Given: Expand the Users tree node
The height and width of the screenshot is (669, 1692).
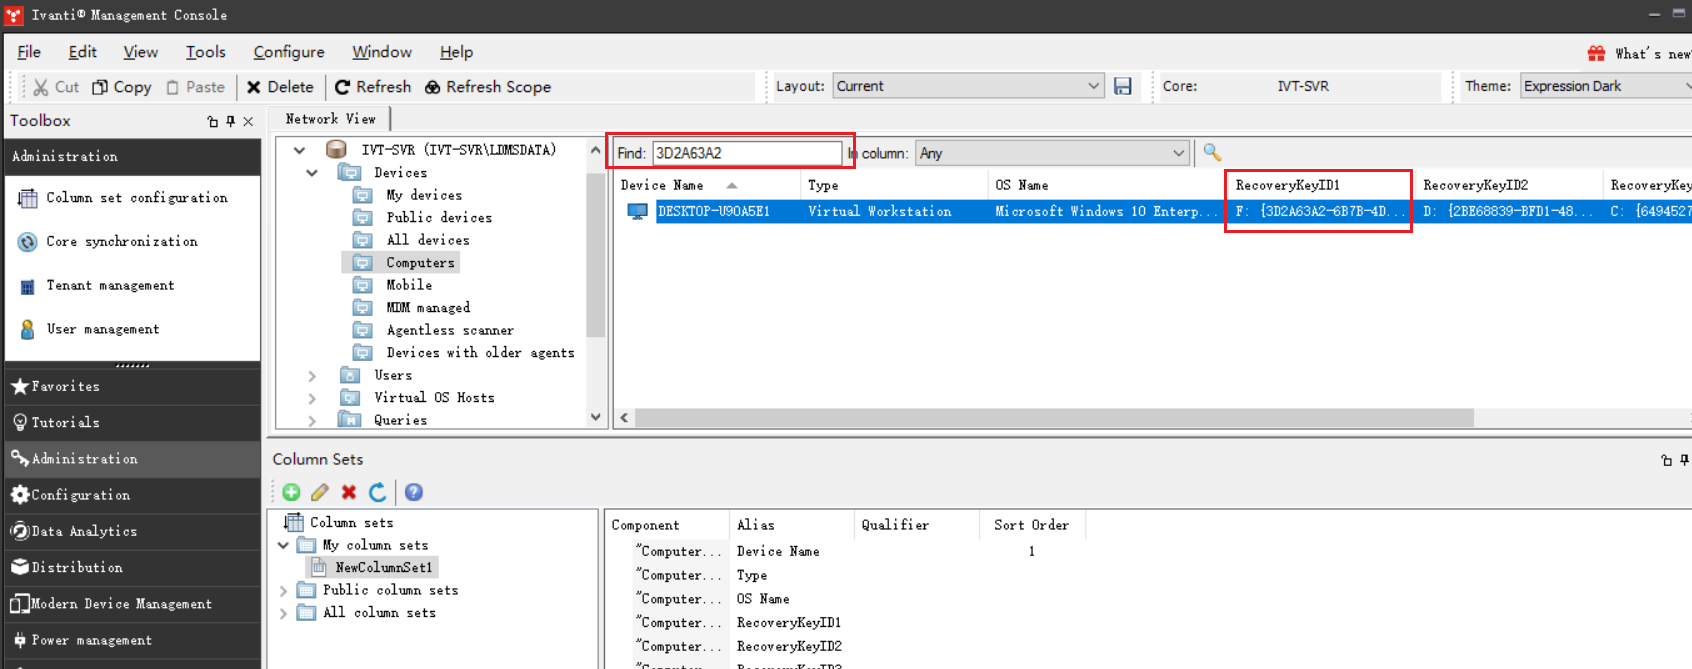Looking at the screenshot, I should click(312, 376).
